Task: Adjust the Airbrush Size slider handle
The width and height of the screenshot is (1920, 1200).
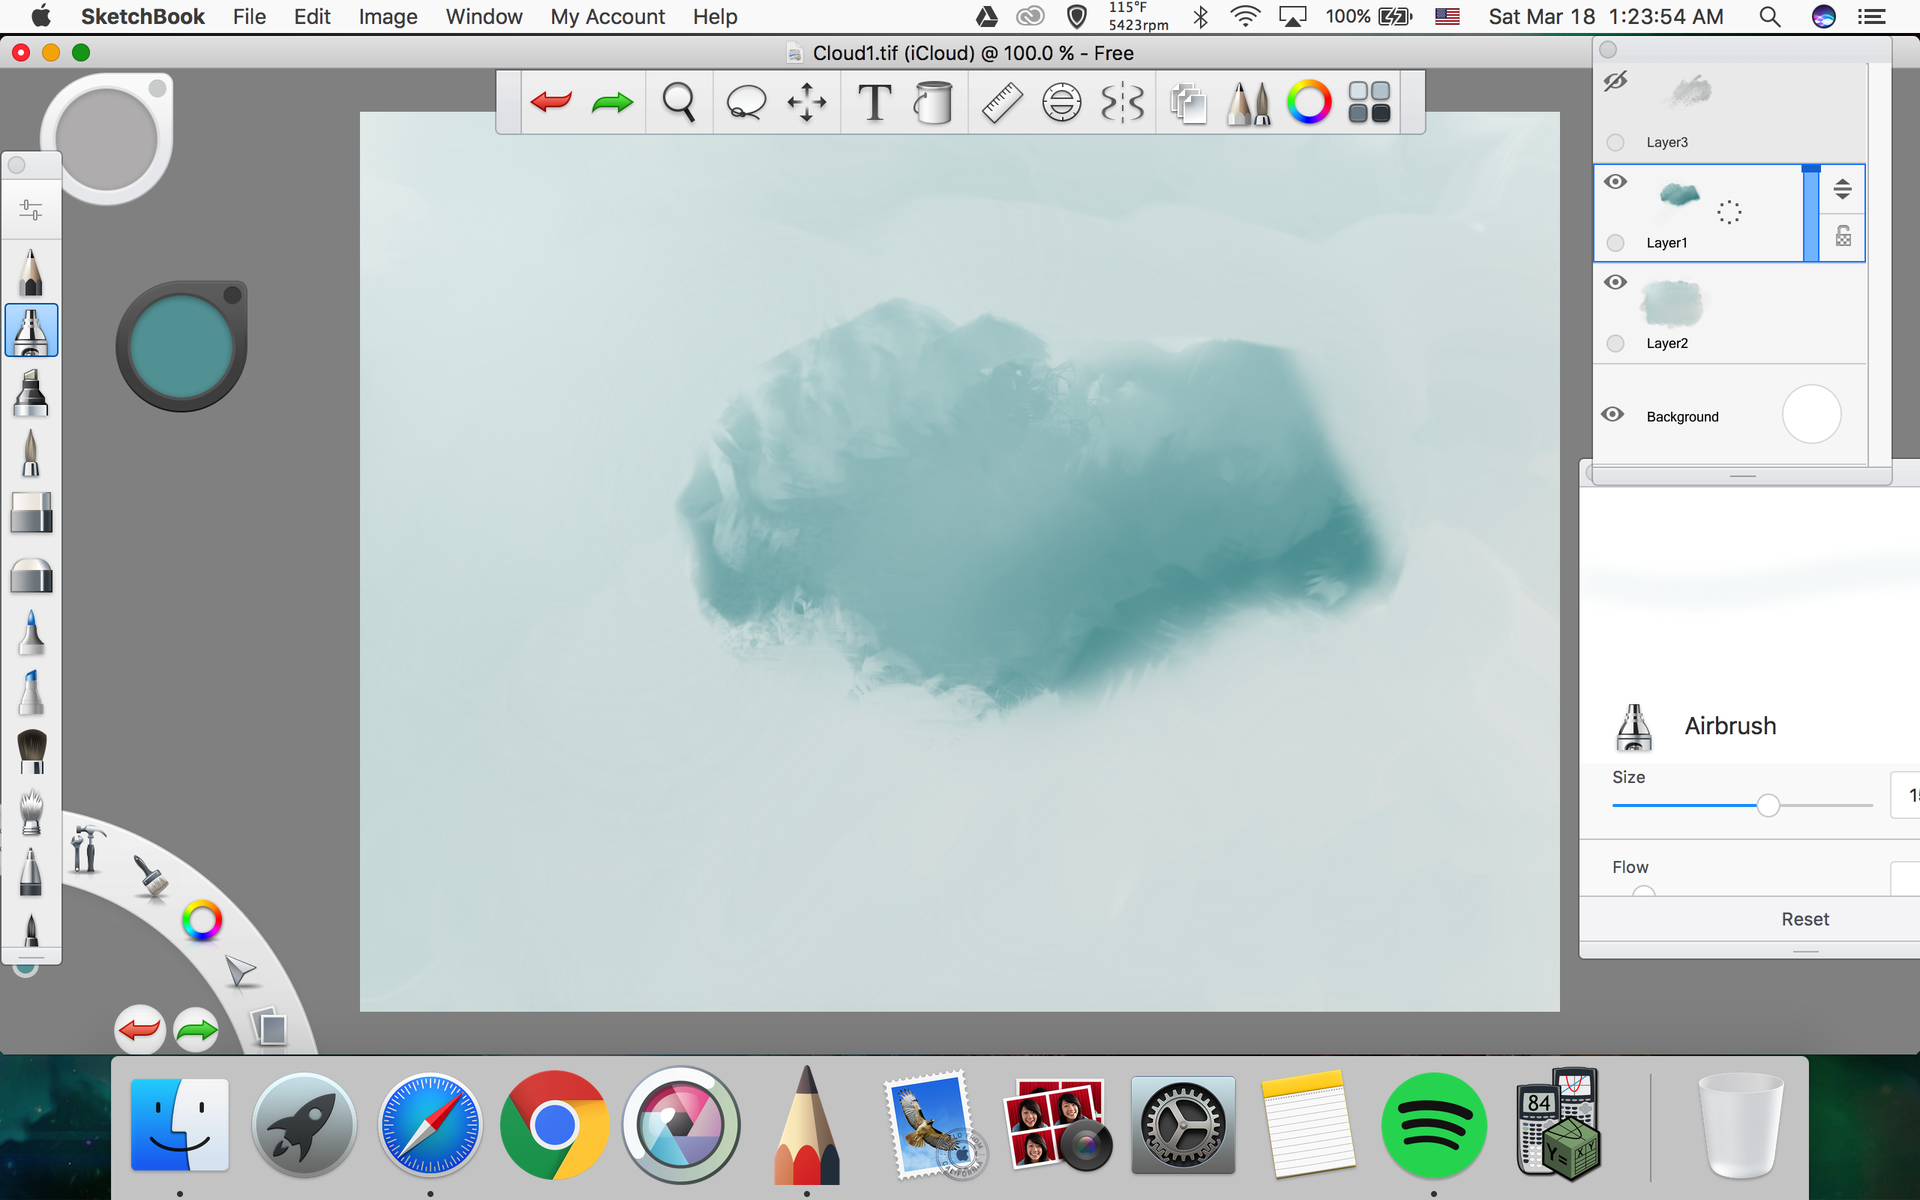Action: pyautogui.click(x=1768, y=805)
